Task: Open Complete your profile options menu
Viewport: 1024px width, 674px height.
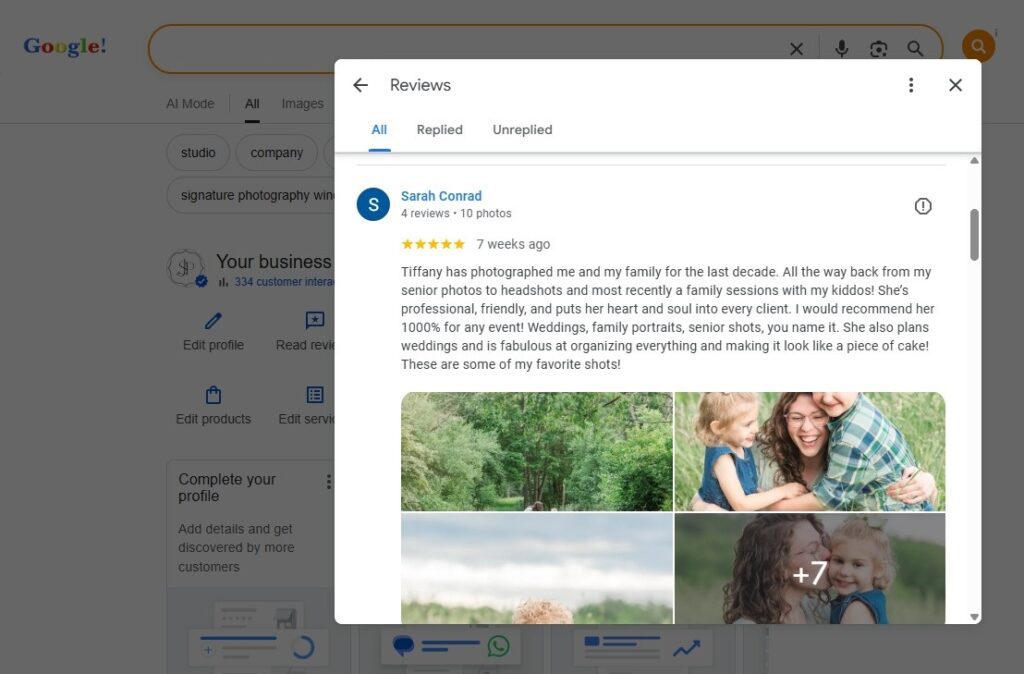Action: pos(328,482)
